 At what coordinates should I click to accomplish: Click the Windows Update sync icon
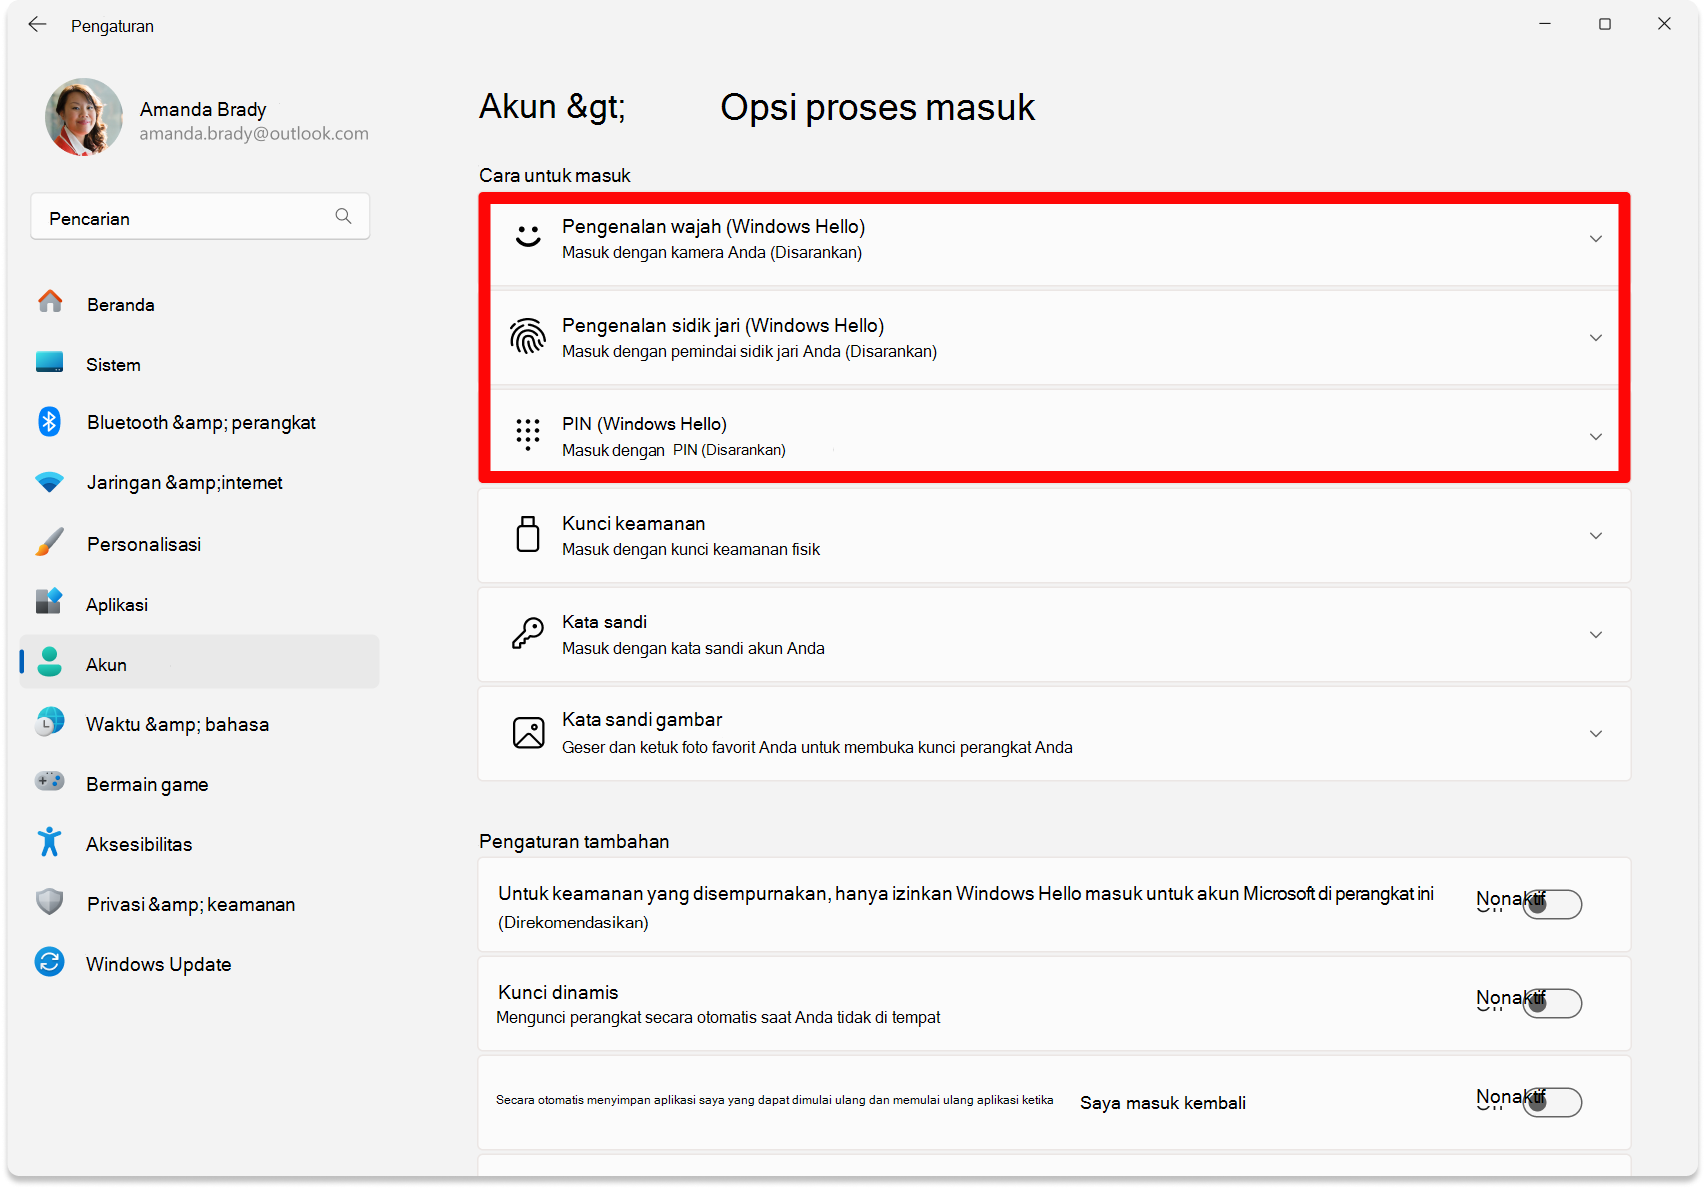pyautogui.click(x=50, y=962)
